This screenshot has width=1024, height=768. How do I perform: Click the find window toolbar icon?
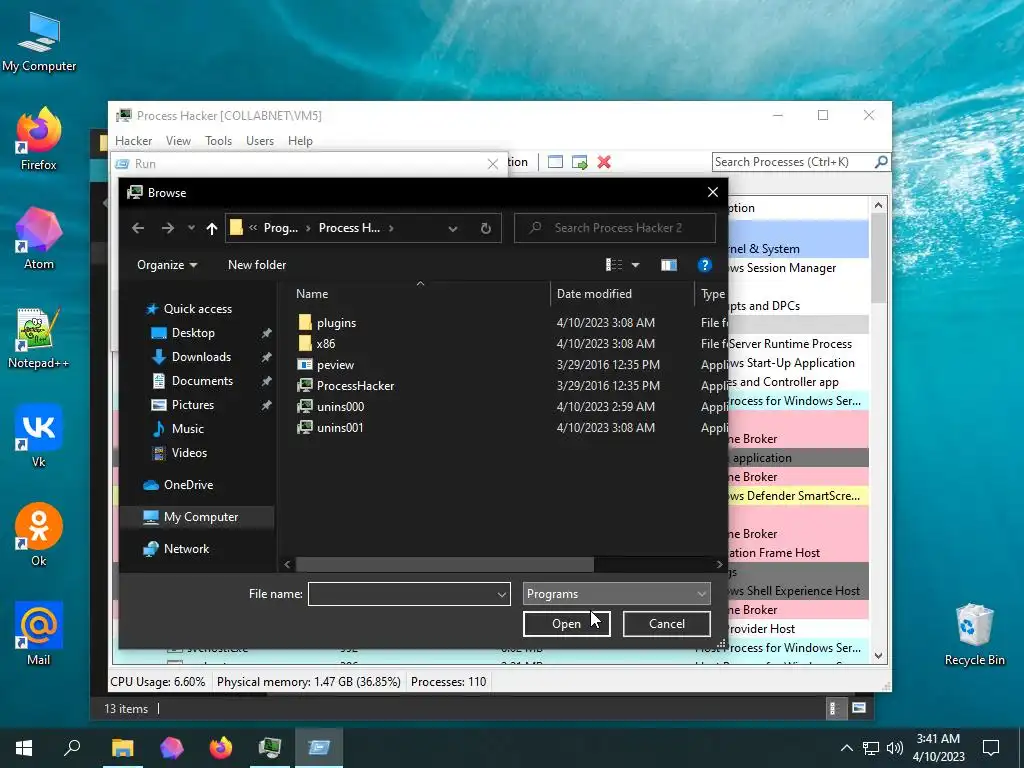coord(555,162)
